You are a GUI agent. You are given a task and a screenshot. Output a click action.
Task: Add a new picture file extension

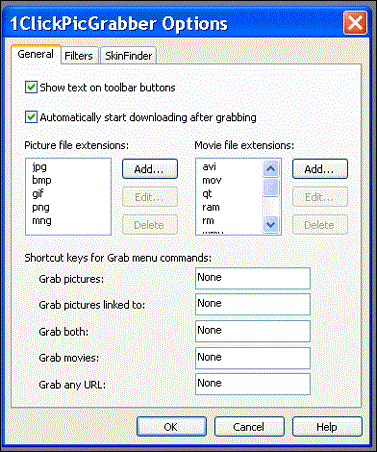[x=150, y=169]
